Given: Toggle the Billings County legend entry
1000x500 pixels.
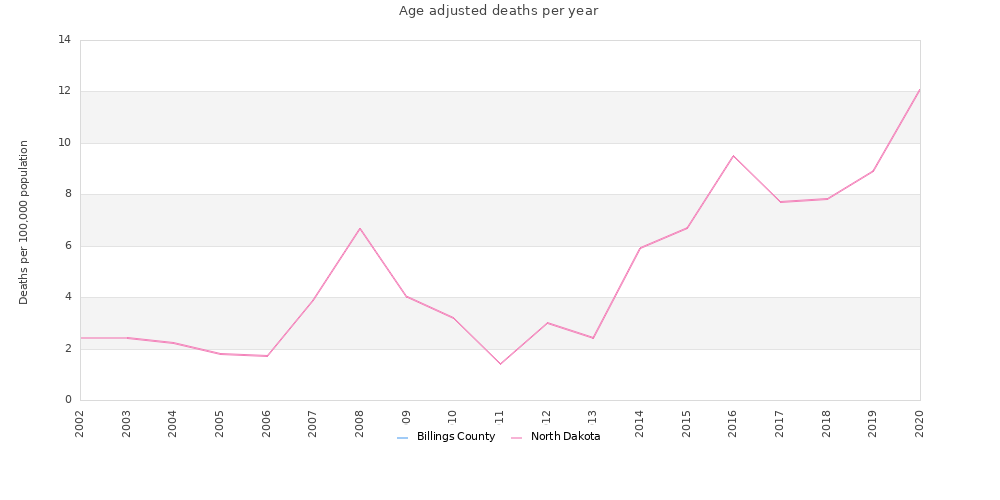Looking at the screenshot, I should pos(455,437).
